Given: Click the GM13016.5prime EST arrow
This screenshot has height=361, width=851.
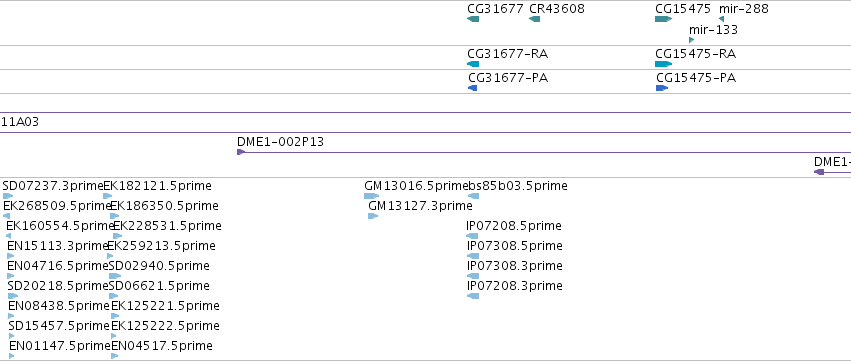Looking at the screenshot, I should (372, 196).
